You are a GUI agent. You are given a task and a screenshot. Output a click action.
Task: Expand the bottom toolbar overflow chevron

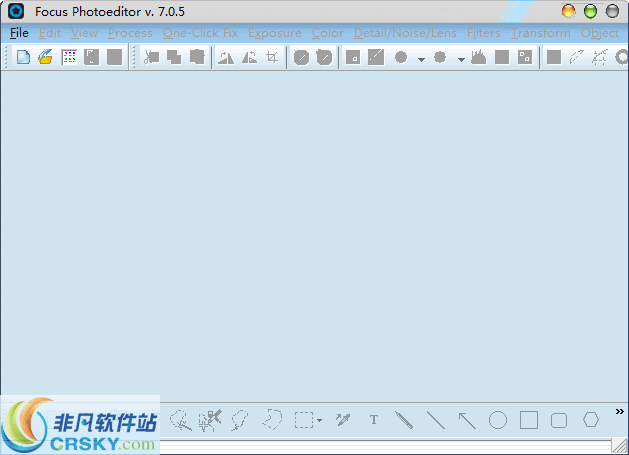coord(619,412)
